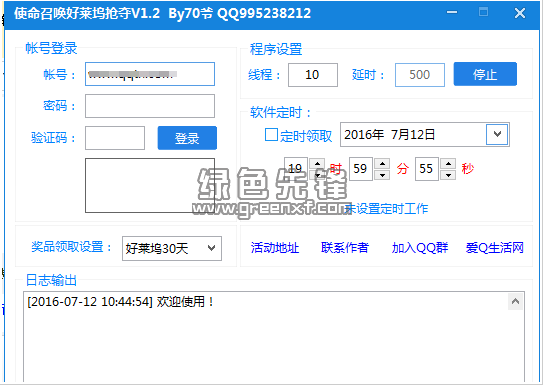544x387 pixels.
Task: Open the date picker dropdown arrow
Action: tap(497, 134)
